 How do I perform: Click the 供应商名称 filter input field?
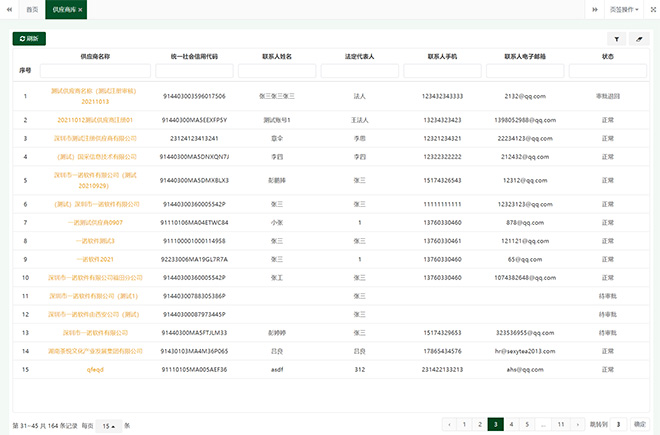pyautogui.click(x=95, y=71)
